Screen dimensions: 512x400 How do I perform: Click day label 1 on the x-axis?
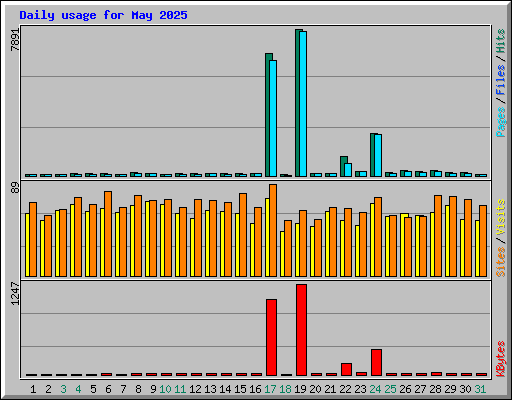coord(33,389)
